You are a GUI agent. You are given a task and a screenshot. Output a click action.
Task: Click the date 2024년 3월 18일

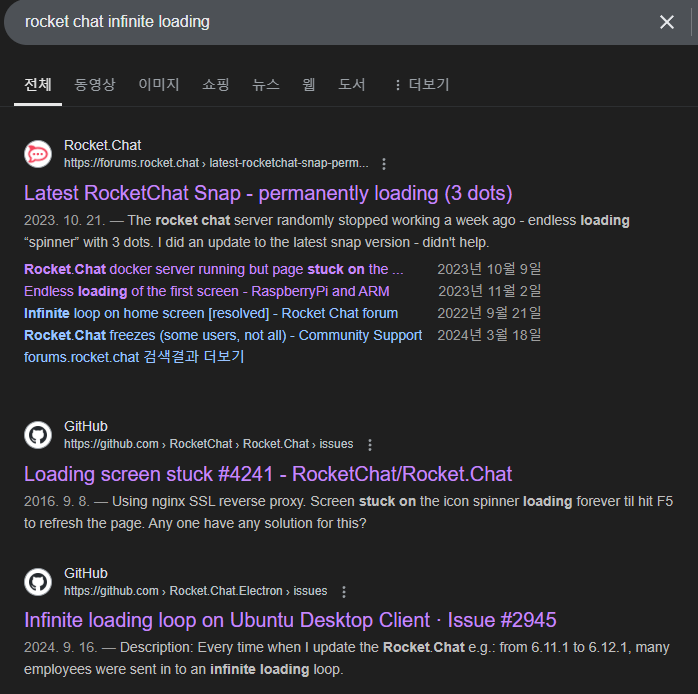click(x=489, y=335)
